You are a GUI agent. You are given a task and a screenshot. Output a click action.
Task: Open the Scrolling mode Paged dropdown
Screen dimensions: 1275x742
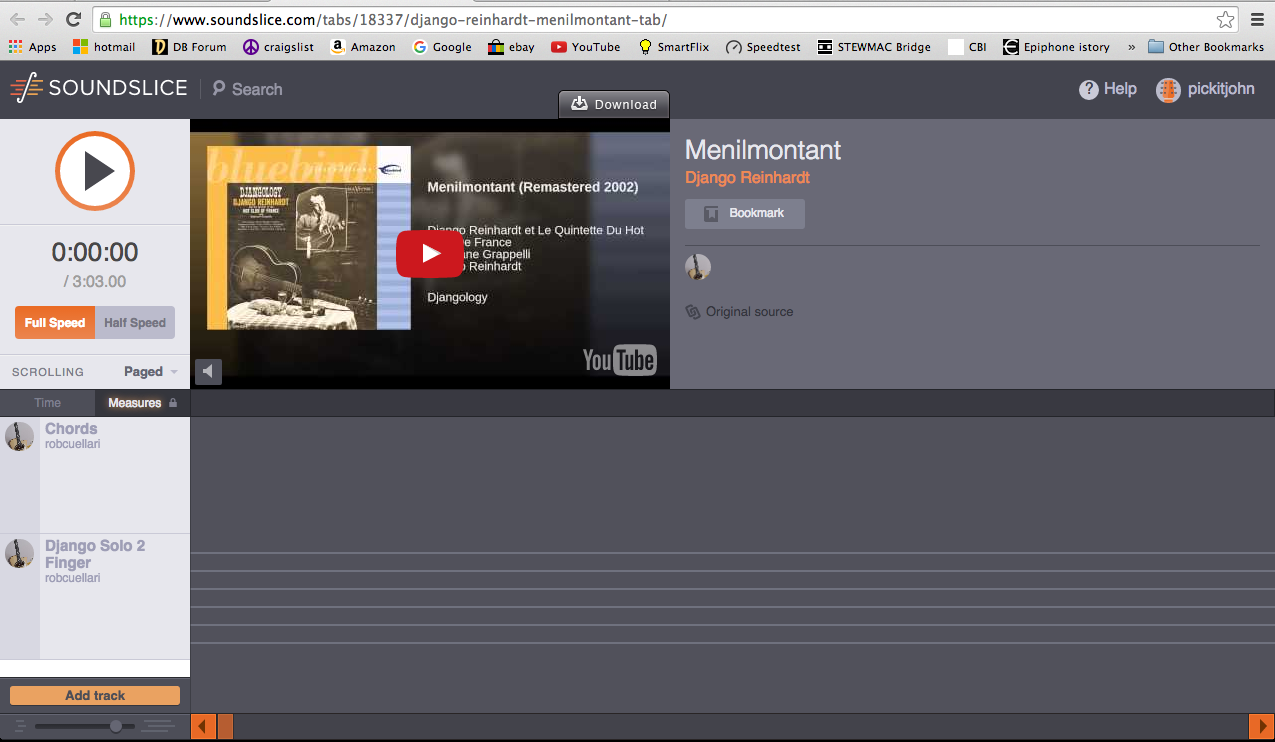coord(150,372)
